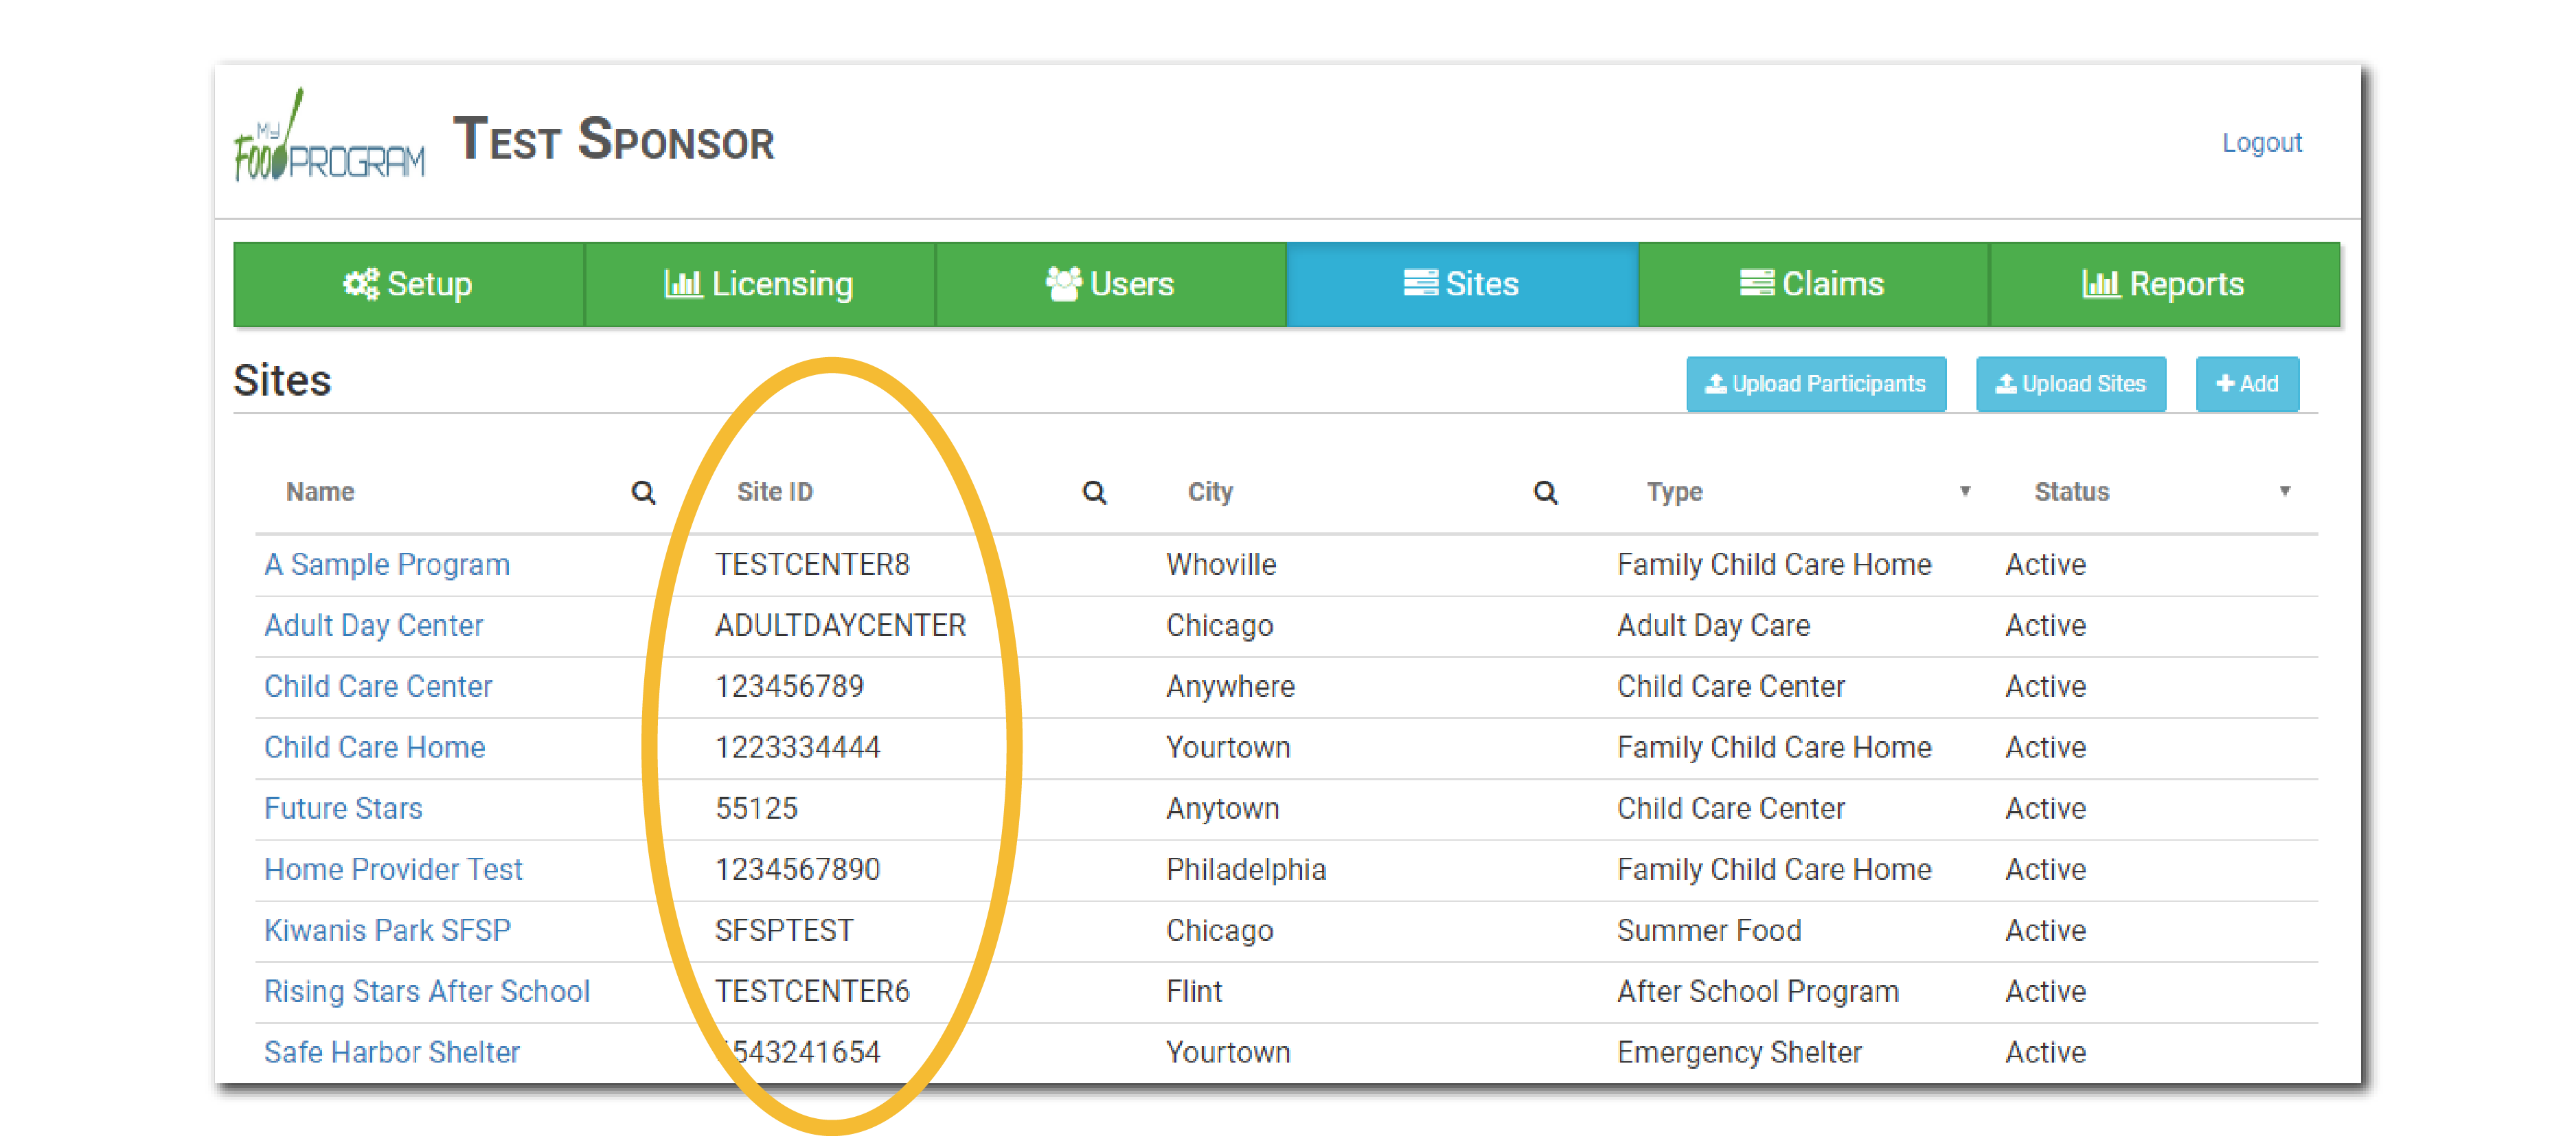Click the people icon on Users tab

coord(1063,284)
